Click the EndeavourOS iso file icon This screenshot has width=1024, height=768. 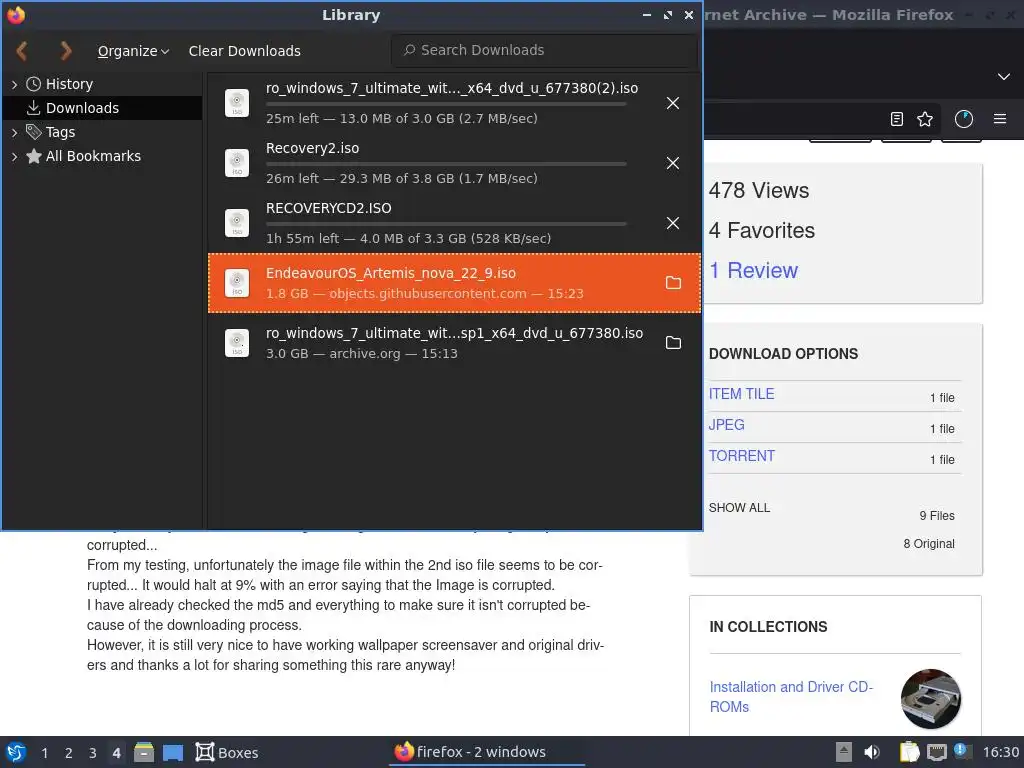coord(237,283)
